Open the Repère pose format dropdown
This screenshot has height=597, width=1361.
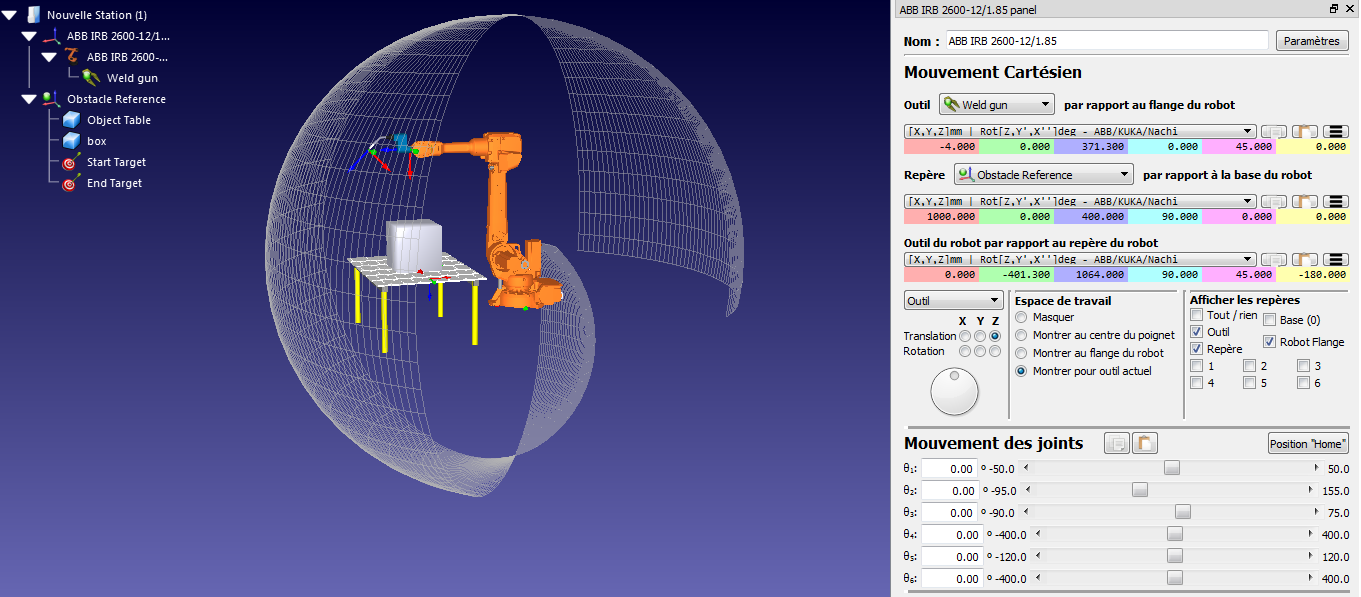tap(1080, 201)
